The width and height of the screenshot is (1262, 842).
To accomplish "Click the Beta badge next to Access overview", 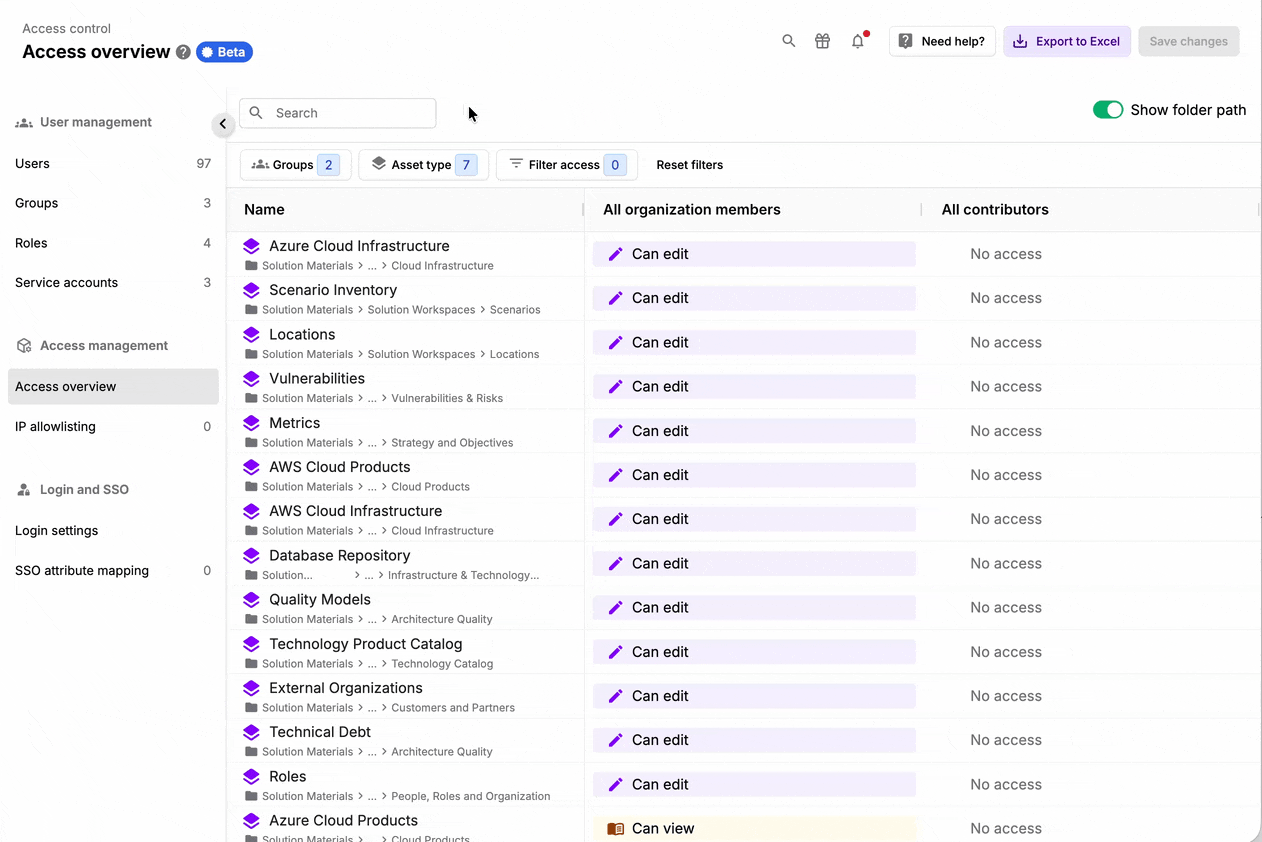I will tap(224, 51).
